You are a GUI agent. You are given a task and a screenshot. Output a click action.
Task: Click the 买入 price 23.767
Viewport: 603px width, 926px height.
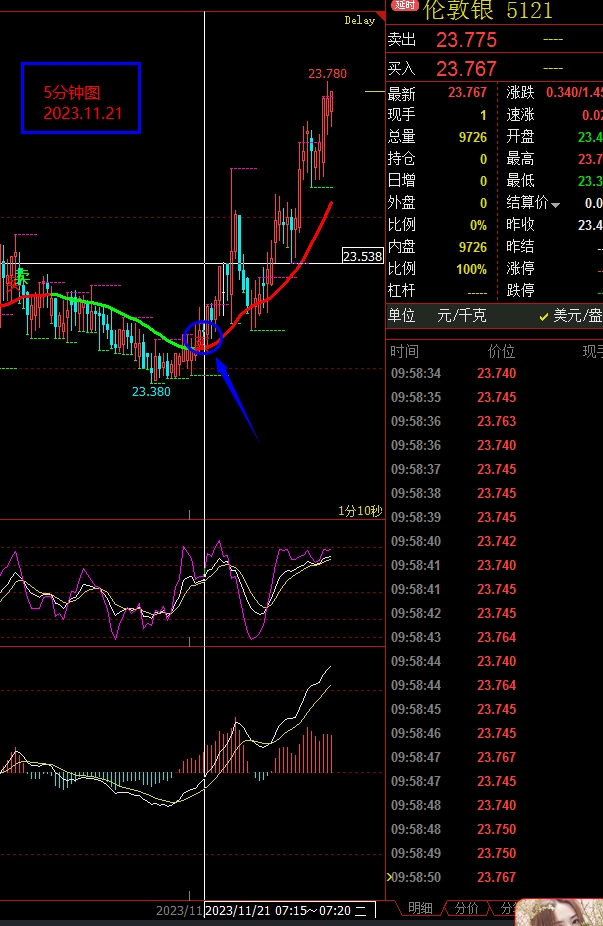click(x=466, y=69)
